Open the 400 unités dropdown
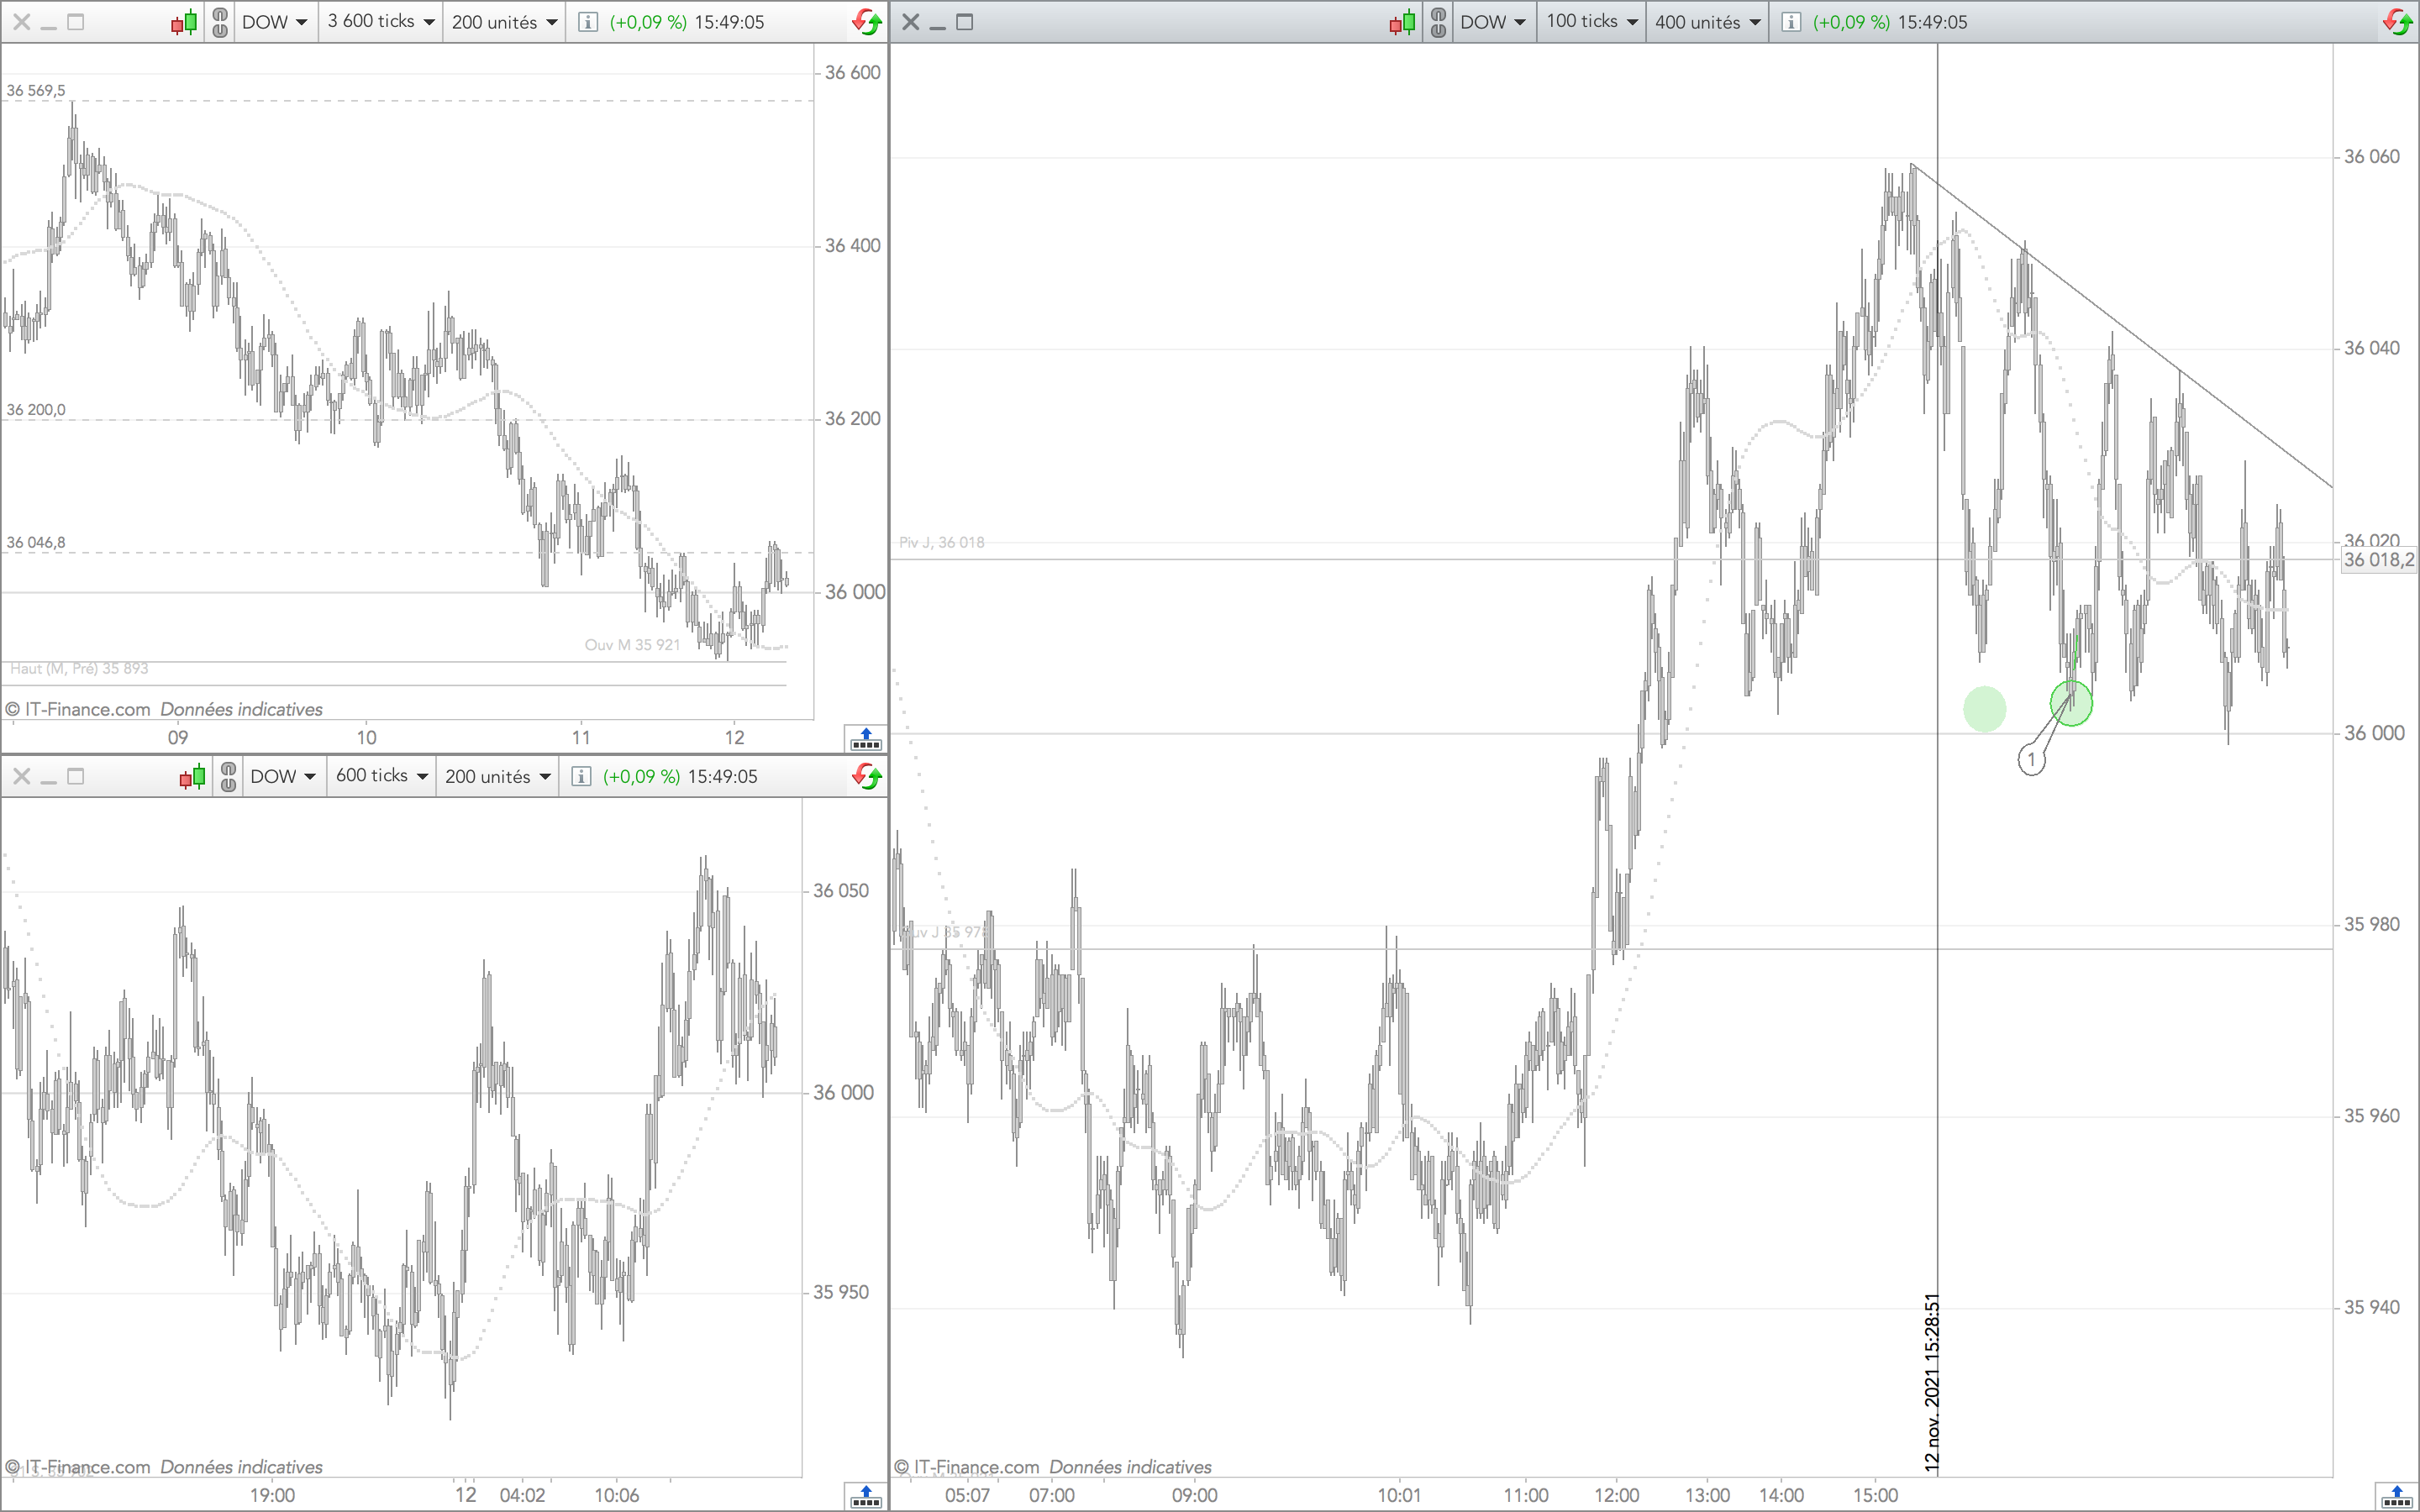The height and width of the screenshot is (1512, 2420). [1707, 22]
